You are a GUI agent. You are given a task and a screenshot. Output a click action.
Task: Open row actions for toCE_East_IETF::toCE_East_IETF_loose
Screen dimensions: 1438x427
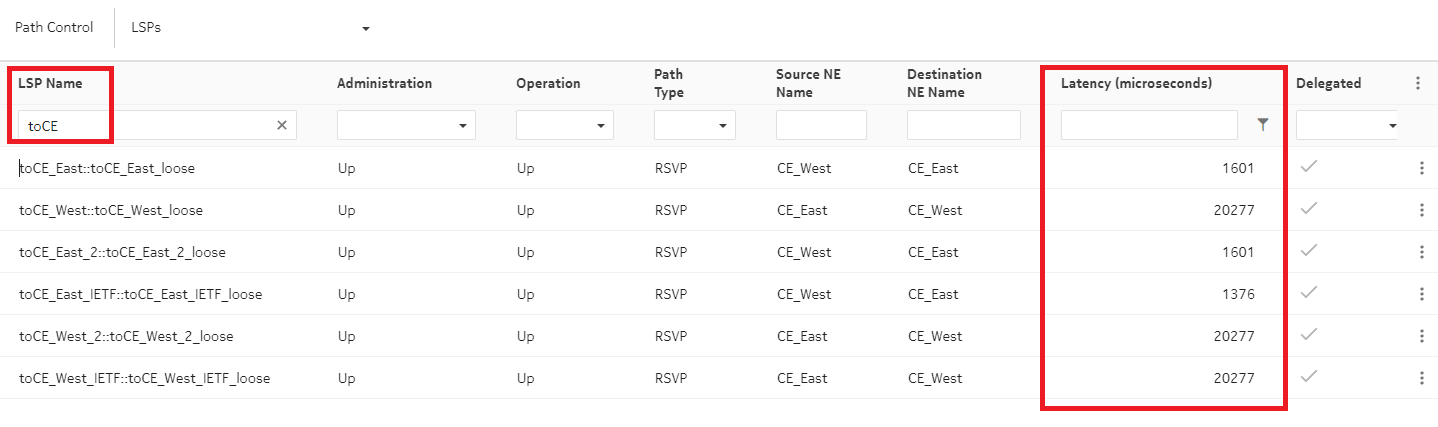pyautogui.click(x=1421, y=294)
